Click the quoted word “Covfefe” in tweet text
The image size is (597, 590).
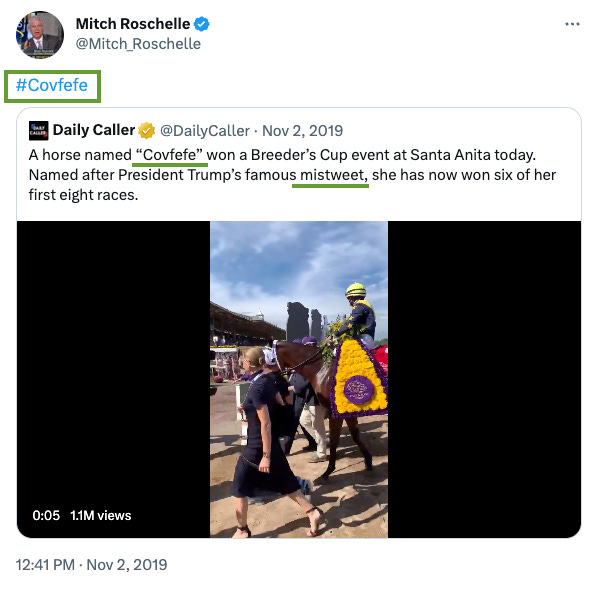pyautogui.click(x=169, y=155)
